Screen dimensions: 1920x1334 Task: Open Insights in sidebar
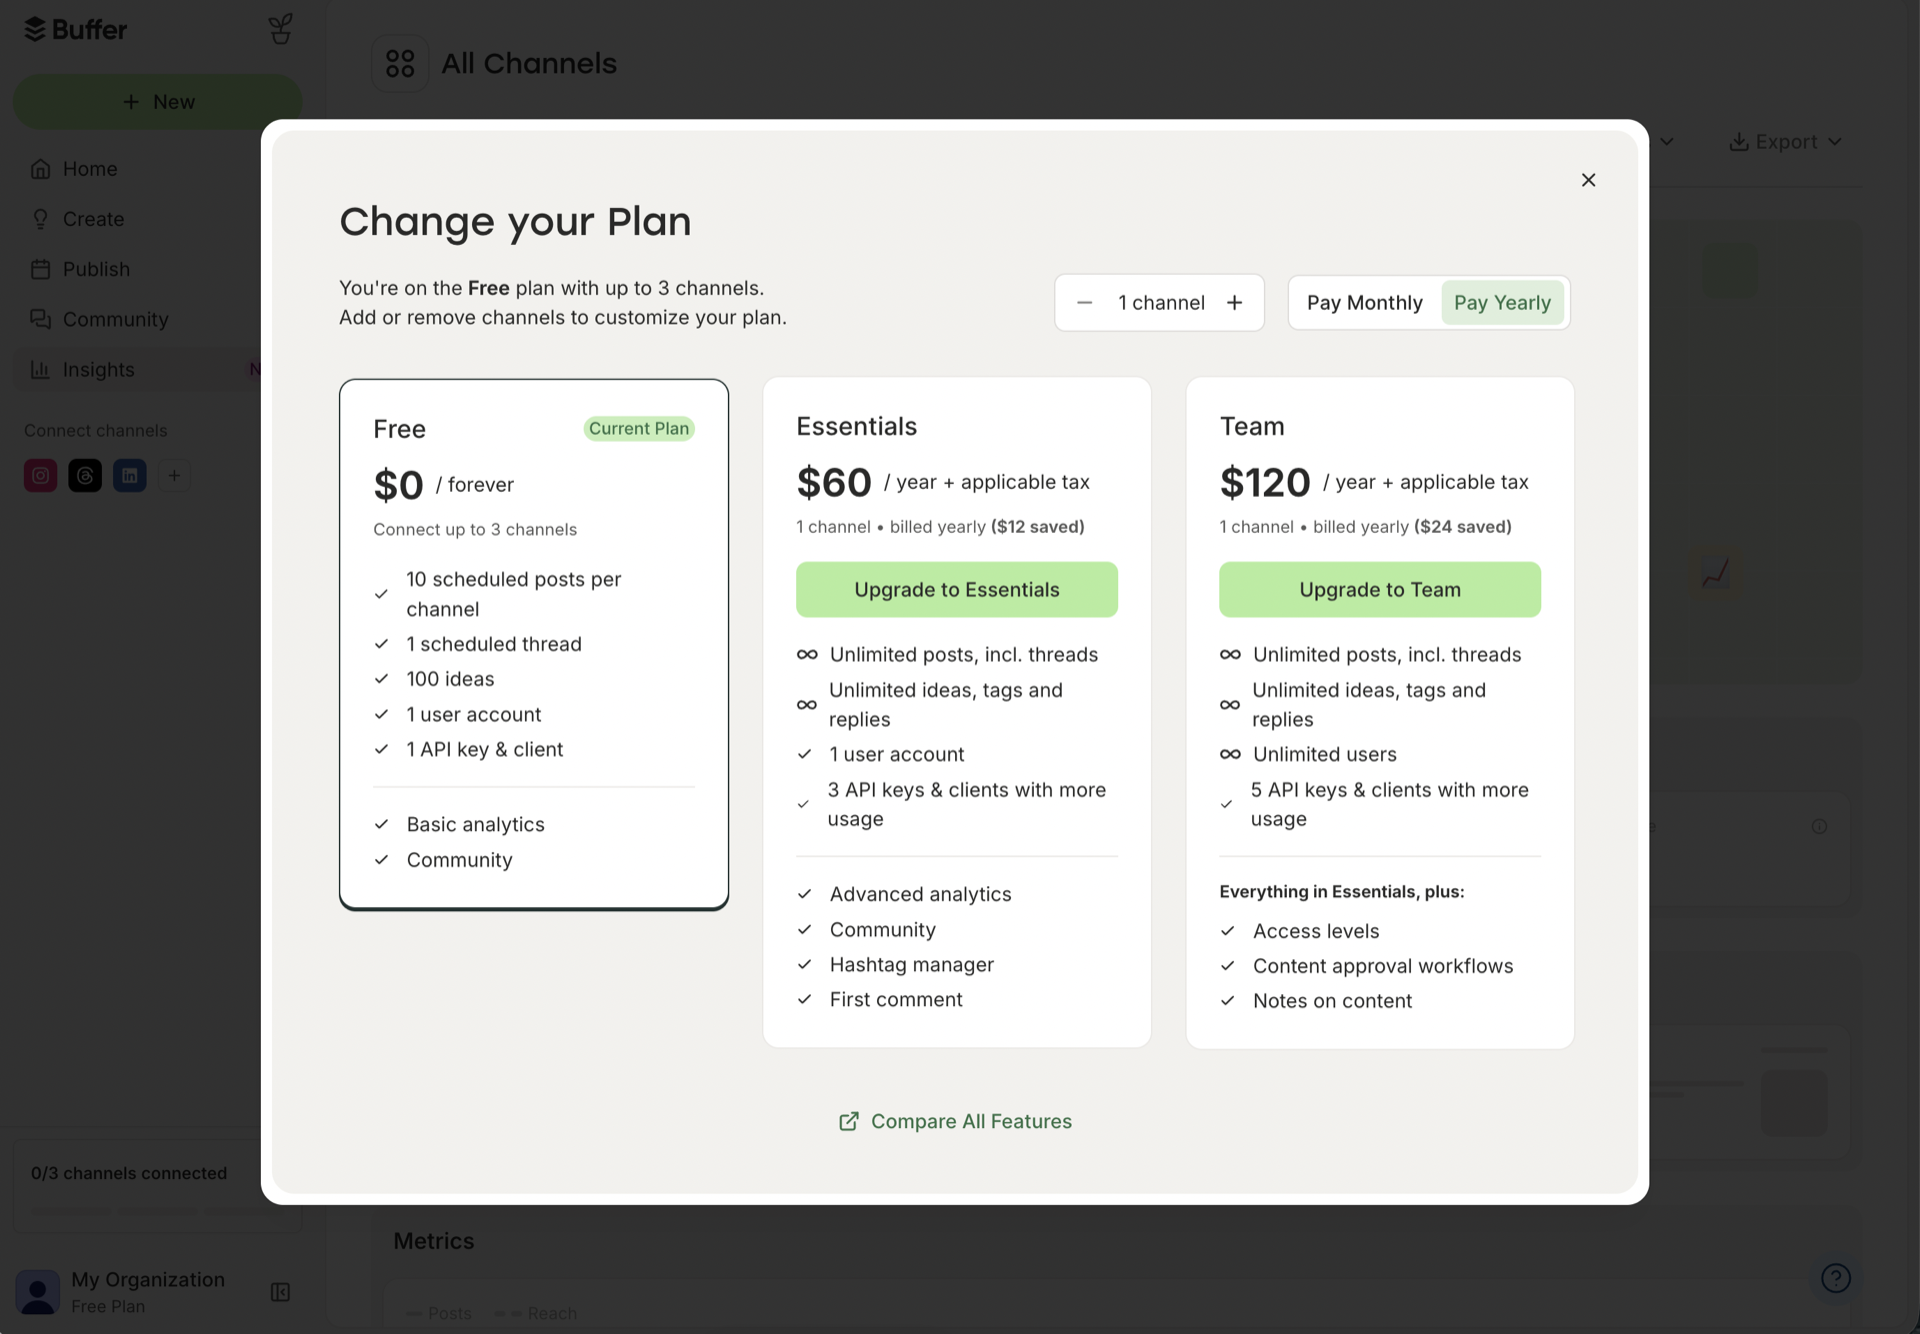[139, 369]
